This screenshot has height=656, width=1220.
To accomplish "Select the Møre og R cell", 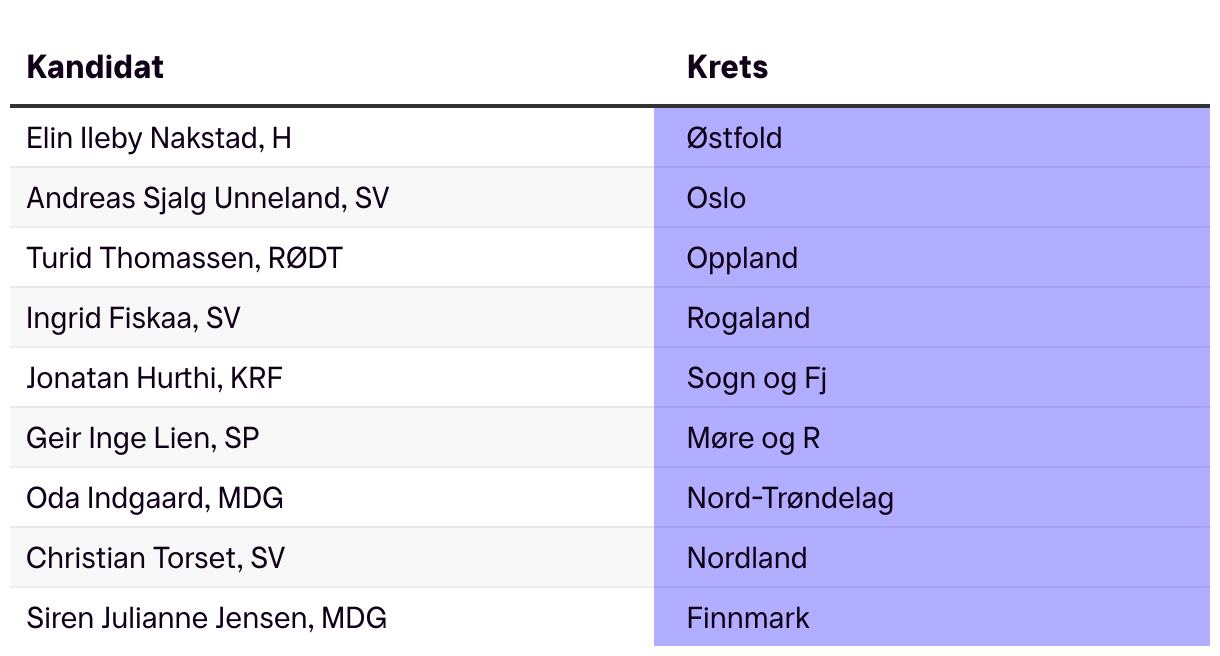I will [753, 438].
